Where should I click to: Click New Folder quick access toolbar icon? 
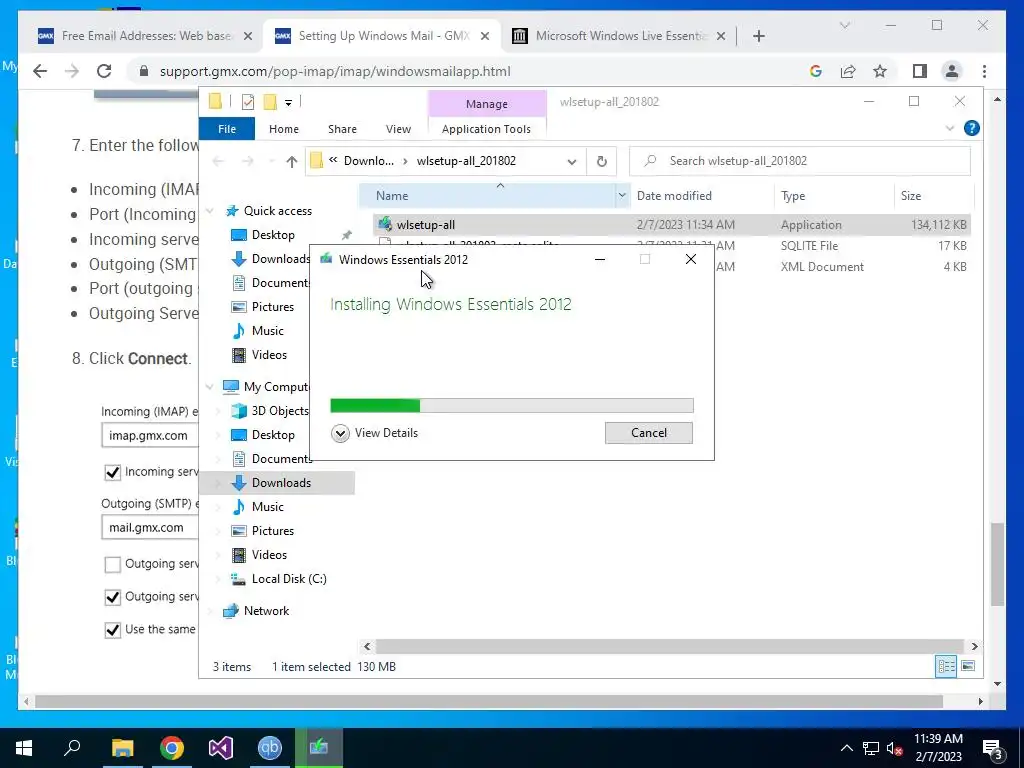[270, 102]
